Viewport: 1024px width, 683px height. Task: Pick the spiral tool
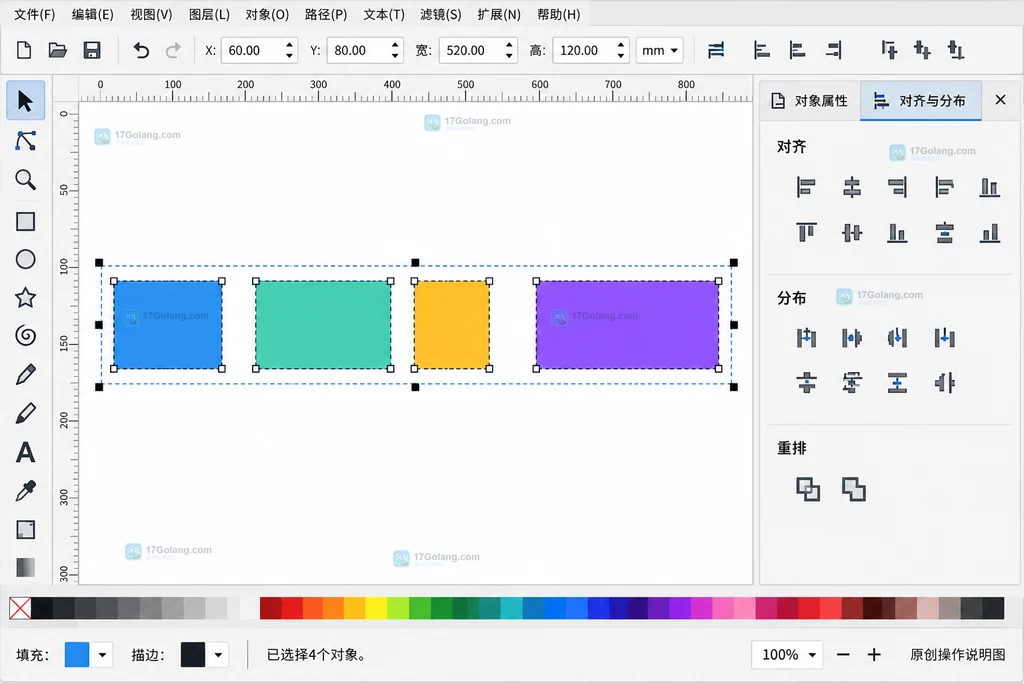(x=25, y=336)
